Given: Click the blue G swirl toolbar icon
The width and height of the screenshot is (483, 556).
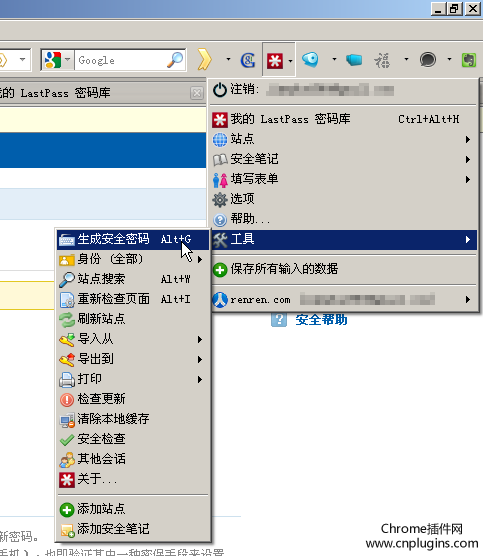Looking at the screenshot, I should tap(248, 60).
